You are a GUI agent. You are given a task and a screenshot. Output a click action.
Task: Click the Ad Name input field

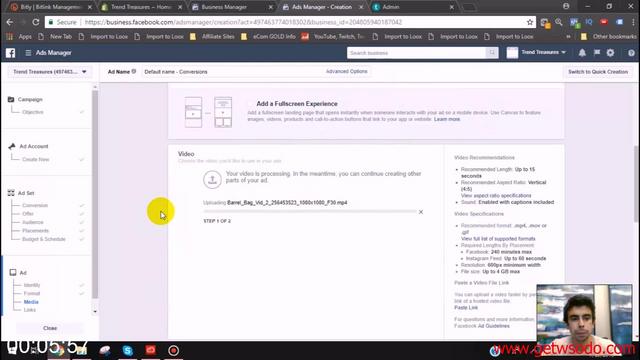pos(233,72)
